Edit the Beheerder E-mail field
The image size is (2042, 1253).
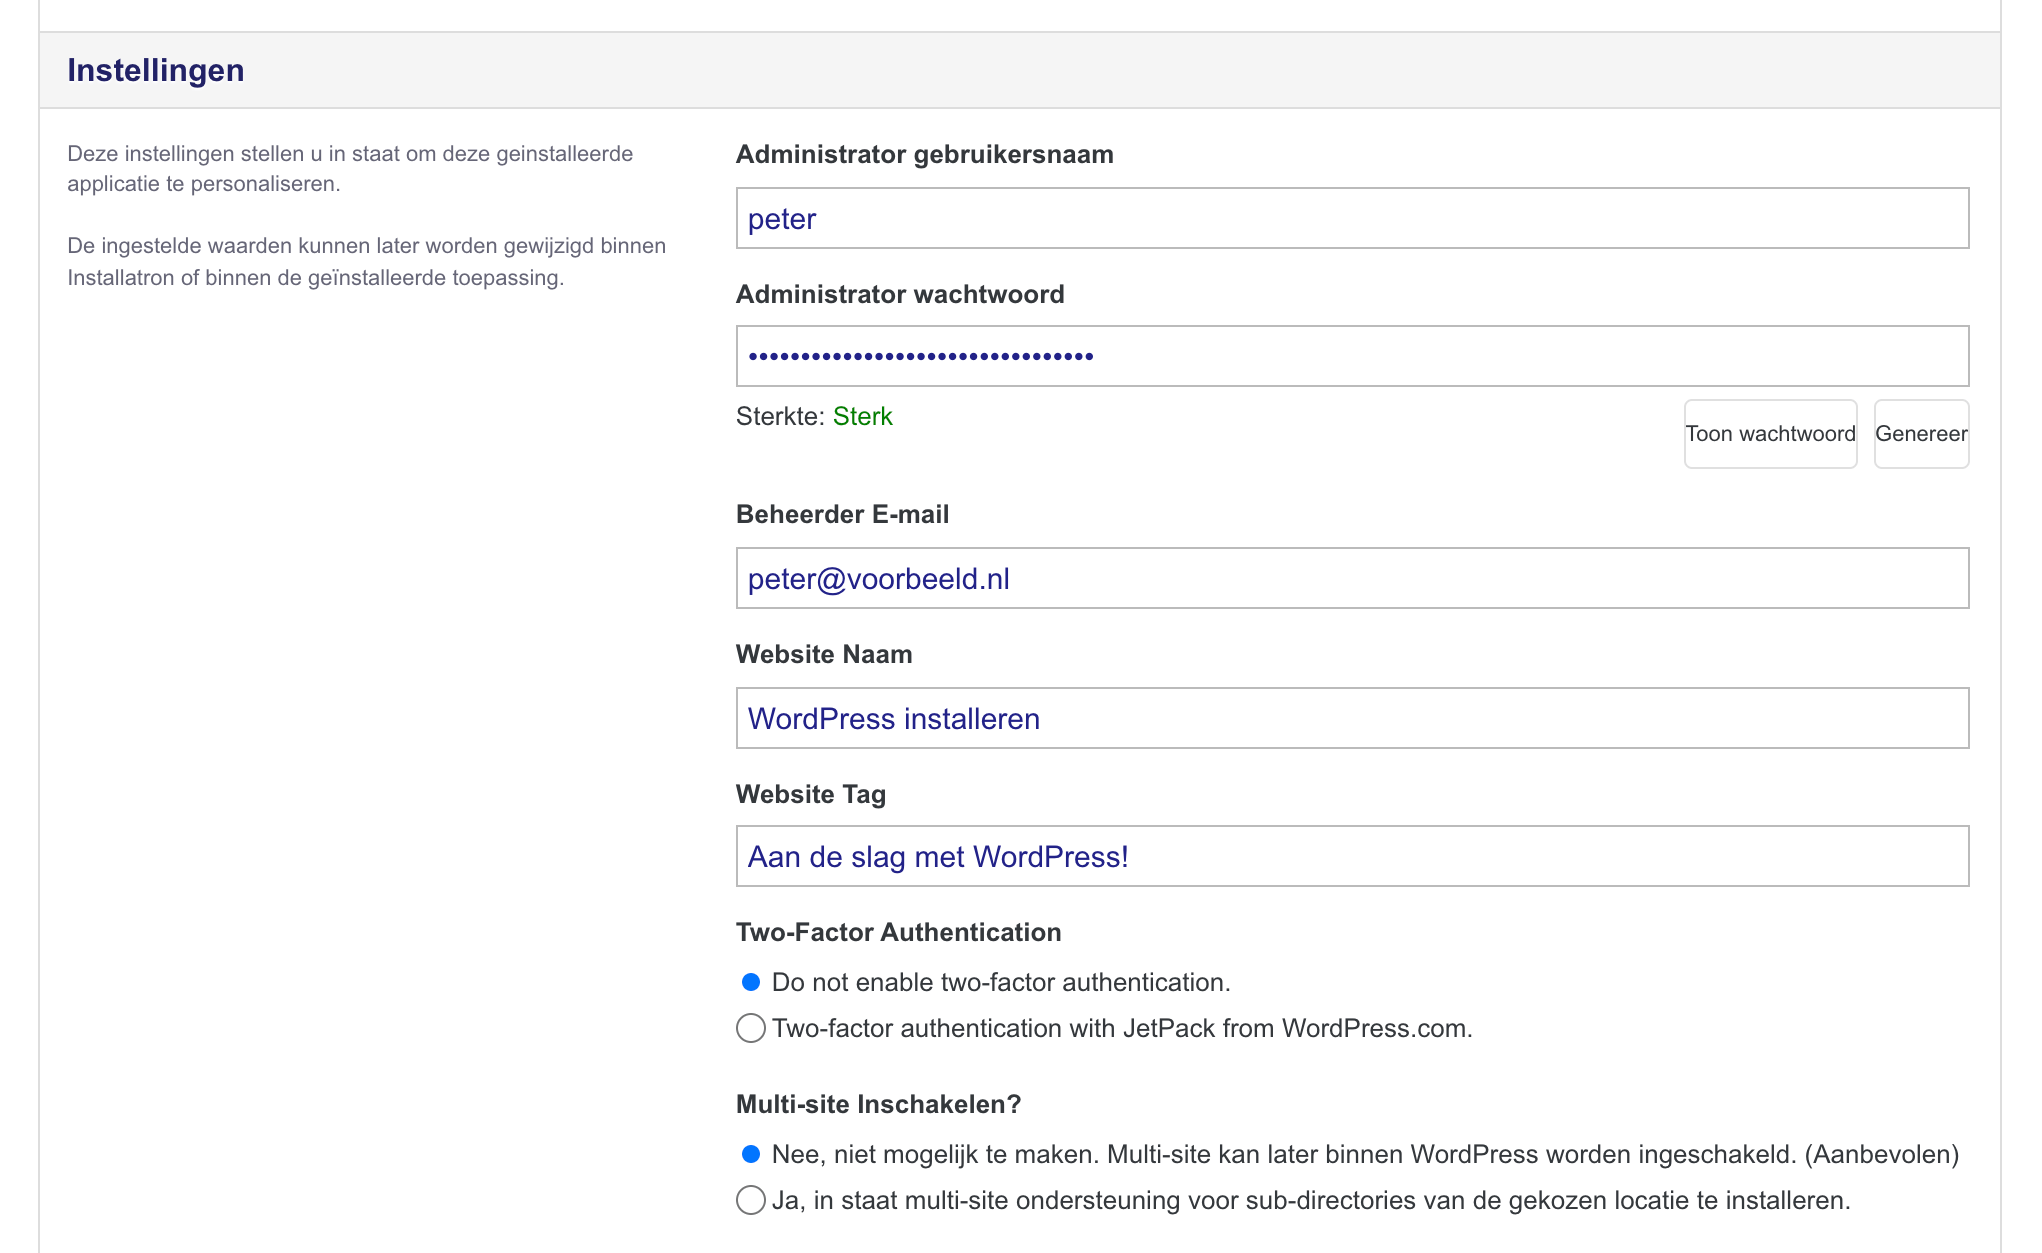[x=1352, y=578]
